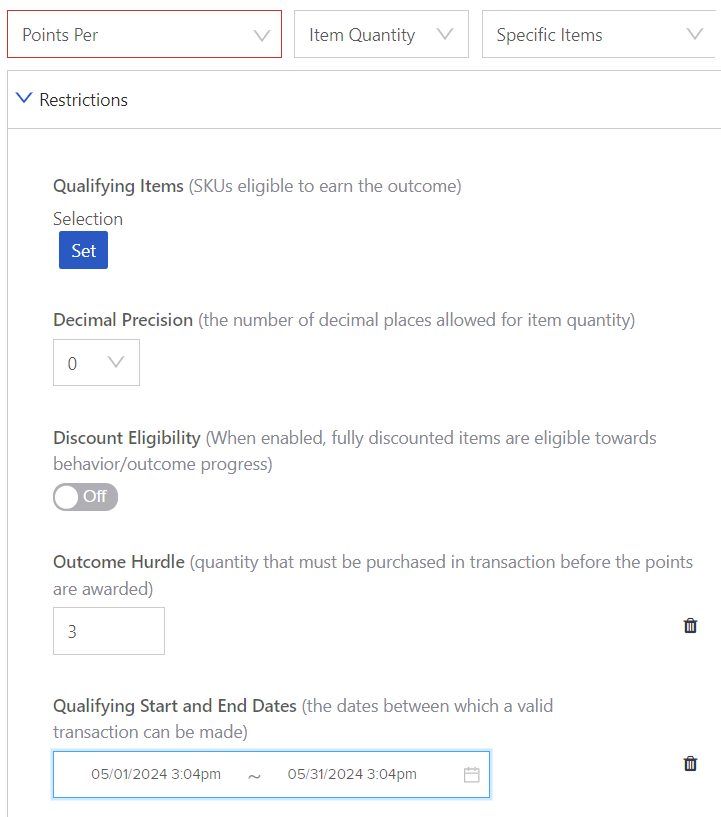Open the Item Quantity dropdown

click(381, 34)
